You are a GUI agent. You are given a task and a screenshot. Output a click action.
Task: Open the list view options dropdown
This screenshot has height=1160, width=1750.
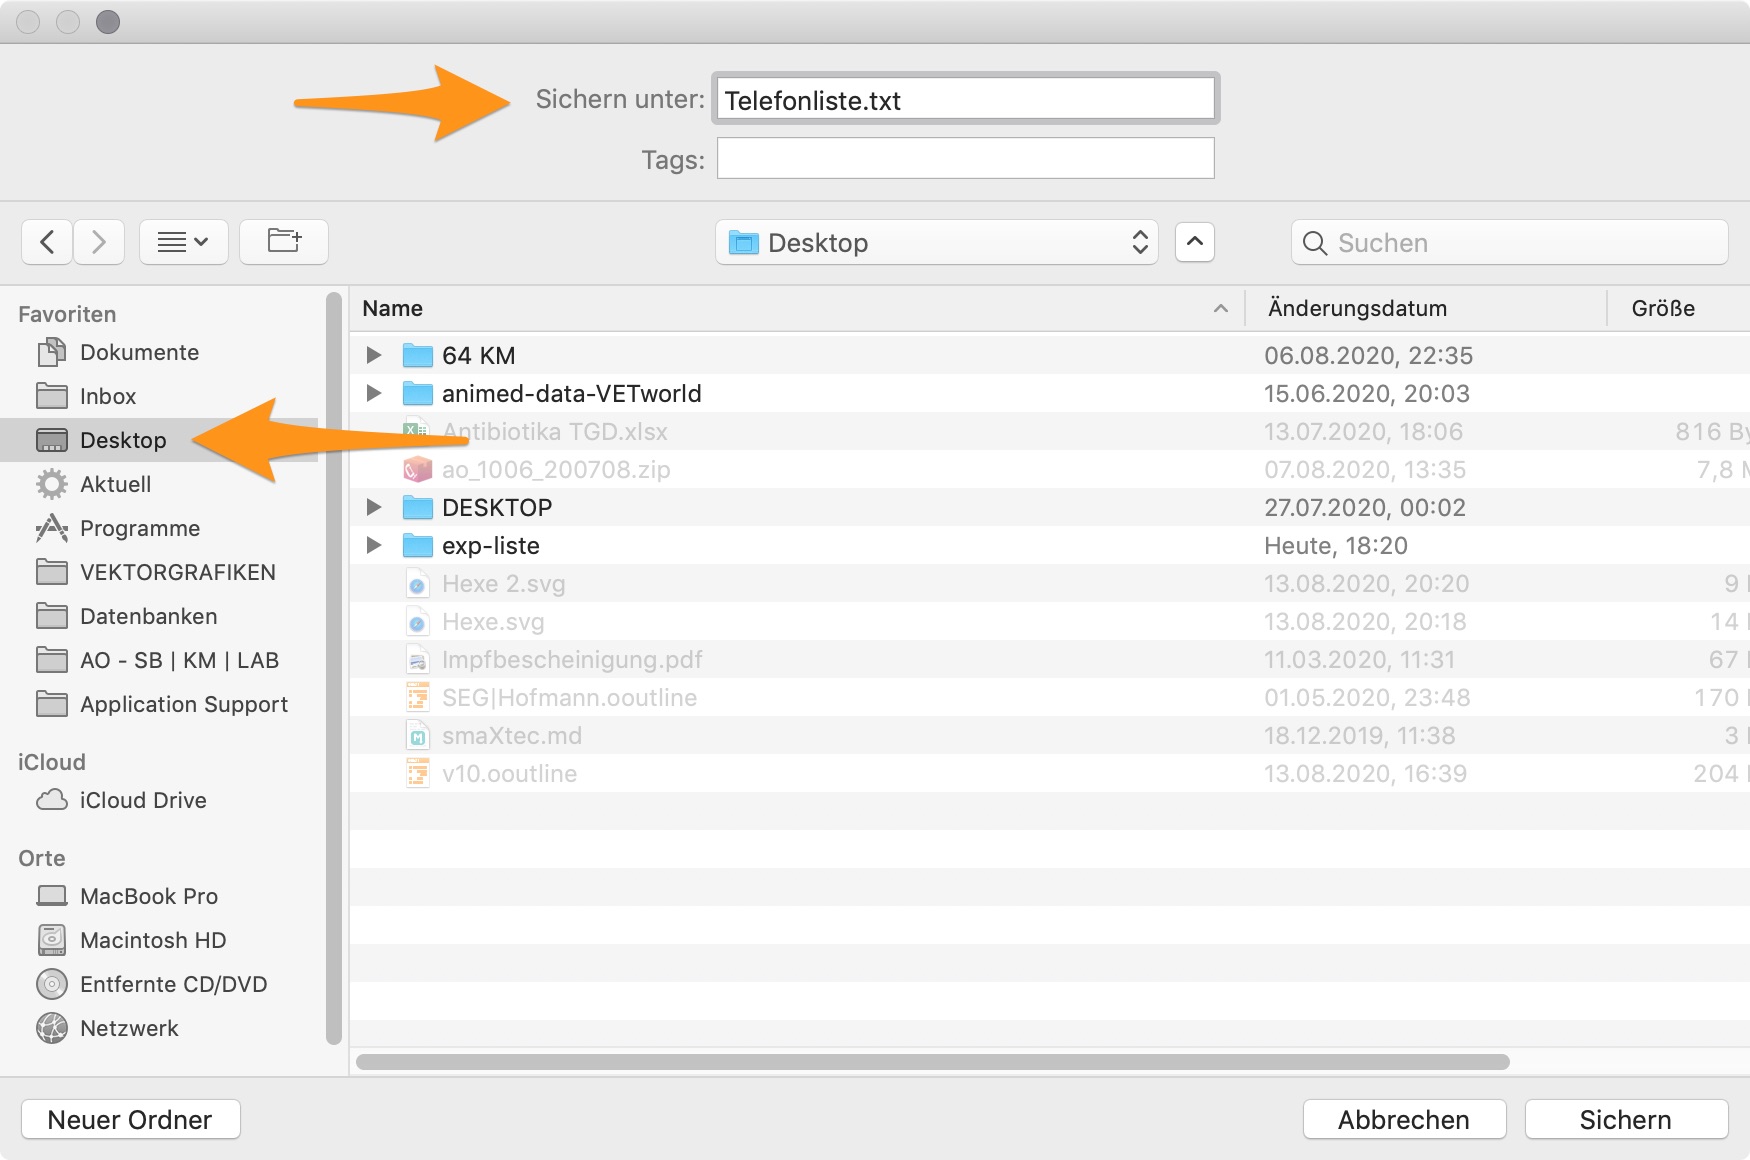(x=183, y=242)
